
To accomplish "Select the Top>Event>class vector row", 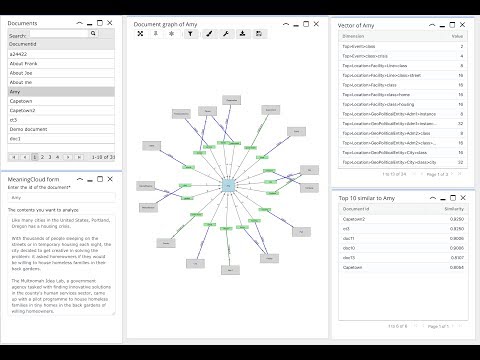I will 403,46.
